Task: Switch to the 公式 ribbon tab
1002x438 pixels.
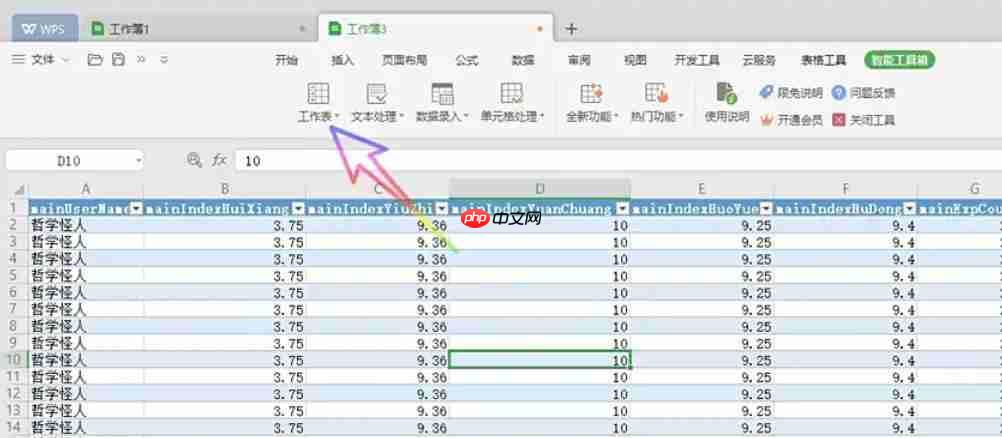Action: point(466,60)
